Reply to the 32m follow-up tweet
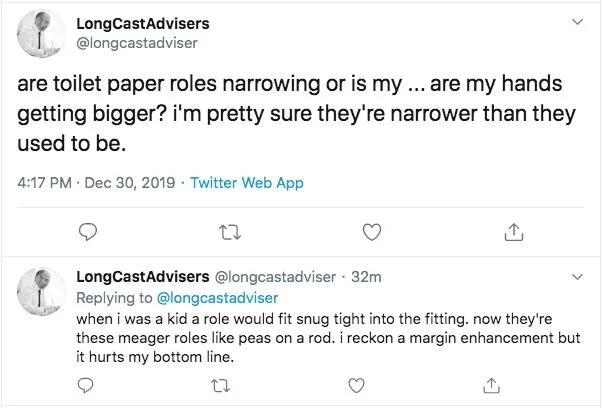 click(86, 384)
